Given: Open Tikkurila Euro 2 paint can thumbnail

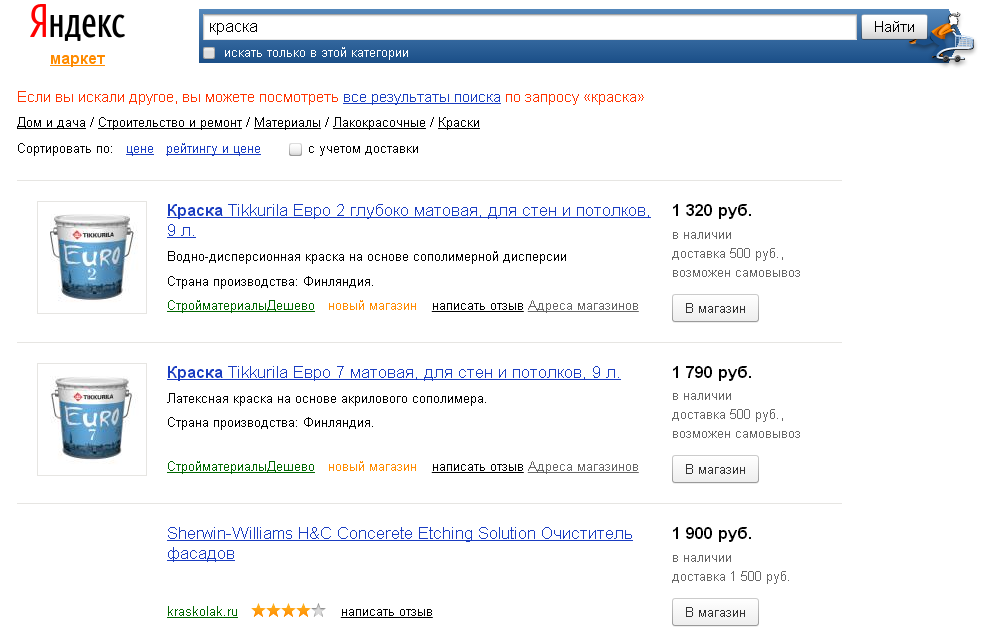Looking at the screenshot, I should pos(92,257).
